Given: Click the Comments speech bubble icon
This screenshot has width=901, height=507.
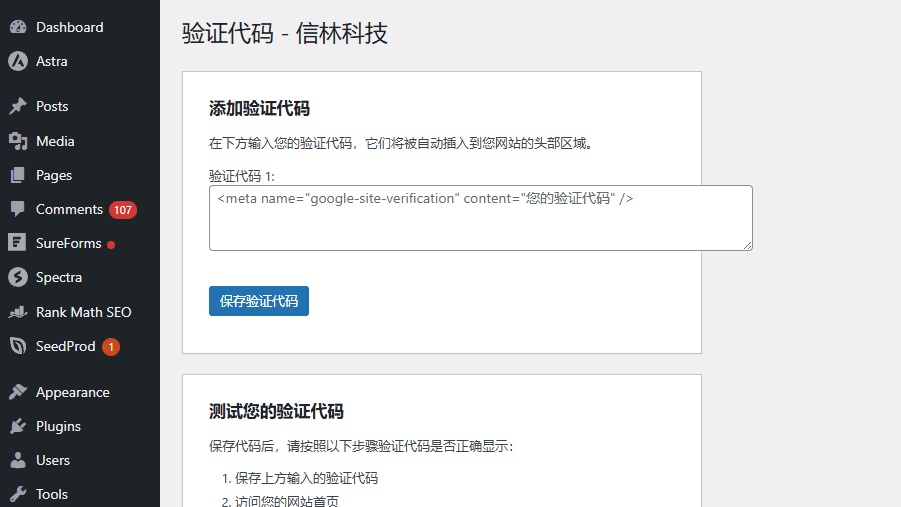Looking at the screenshot, I should click(x=18, y=209).
